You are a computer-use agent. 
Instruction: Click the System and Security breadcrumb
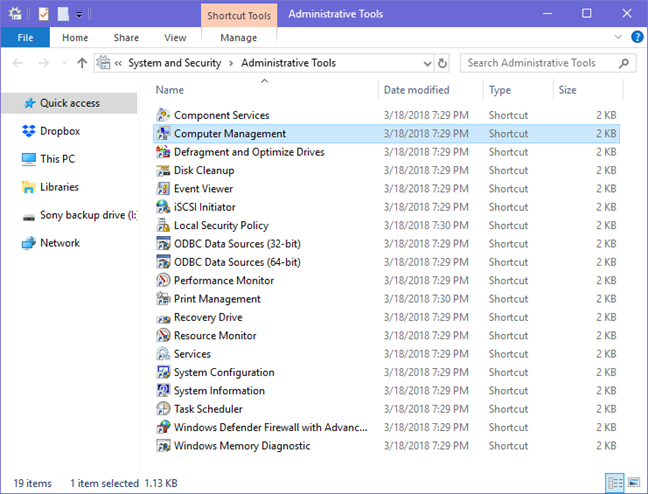coord(174,63)
